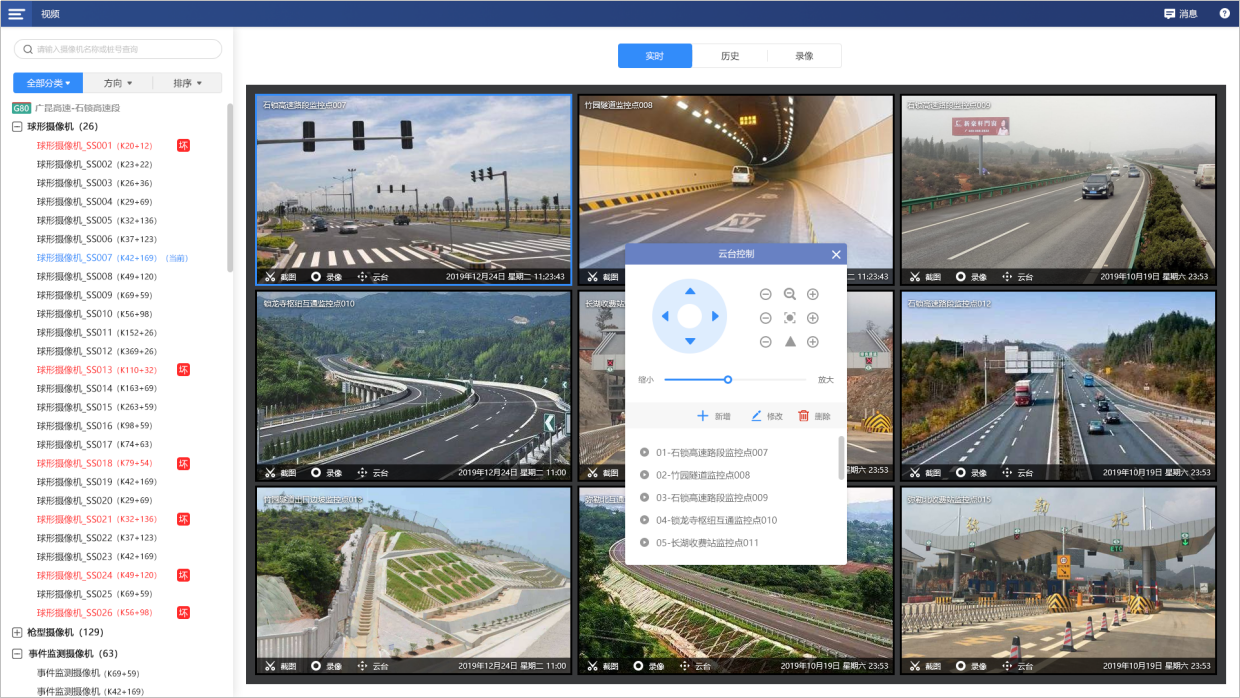Open 云台 control on 锁龙寺枢纽互通监控点010 tile
This screenshot has width=1240, height=698.
point(373,472)
